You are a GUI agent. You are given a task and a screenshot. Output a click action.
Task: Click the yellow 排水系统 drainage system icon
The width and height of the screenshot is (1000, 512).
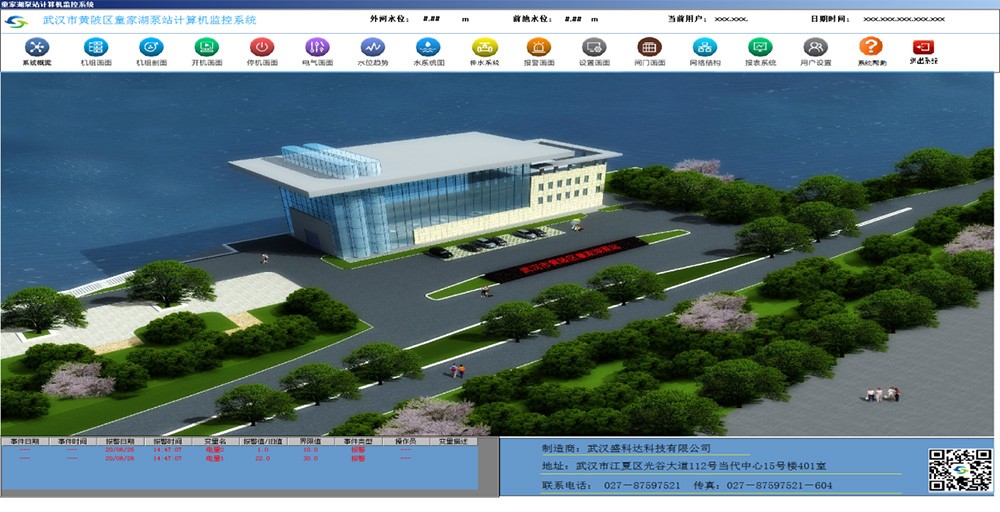point(484,47)
